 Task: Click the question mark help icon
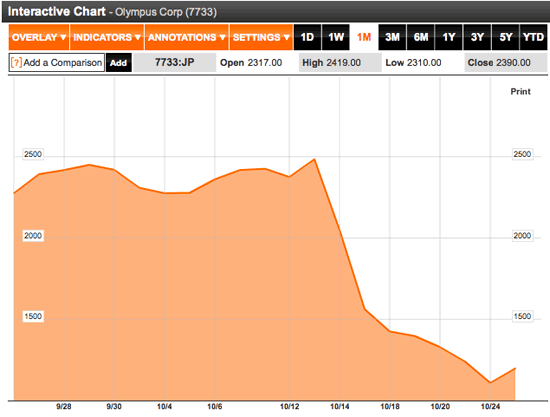tap(16, 63)
